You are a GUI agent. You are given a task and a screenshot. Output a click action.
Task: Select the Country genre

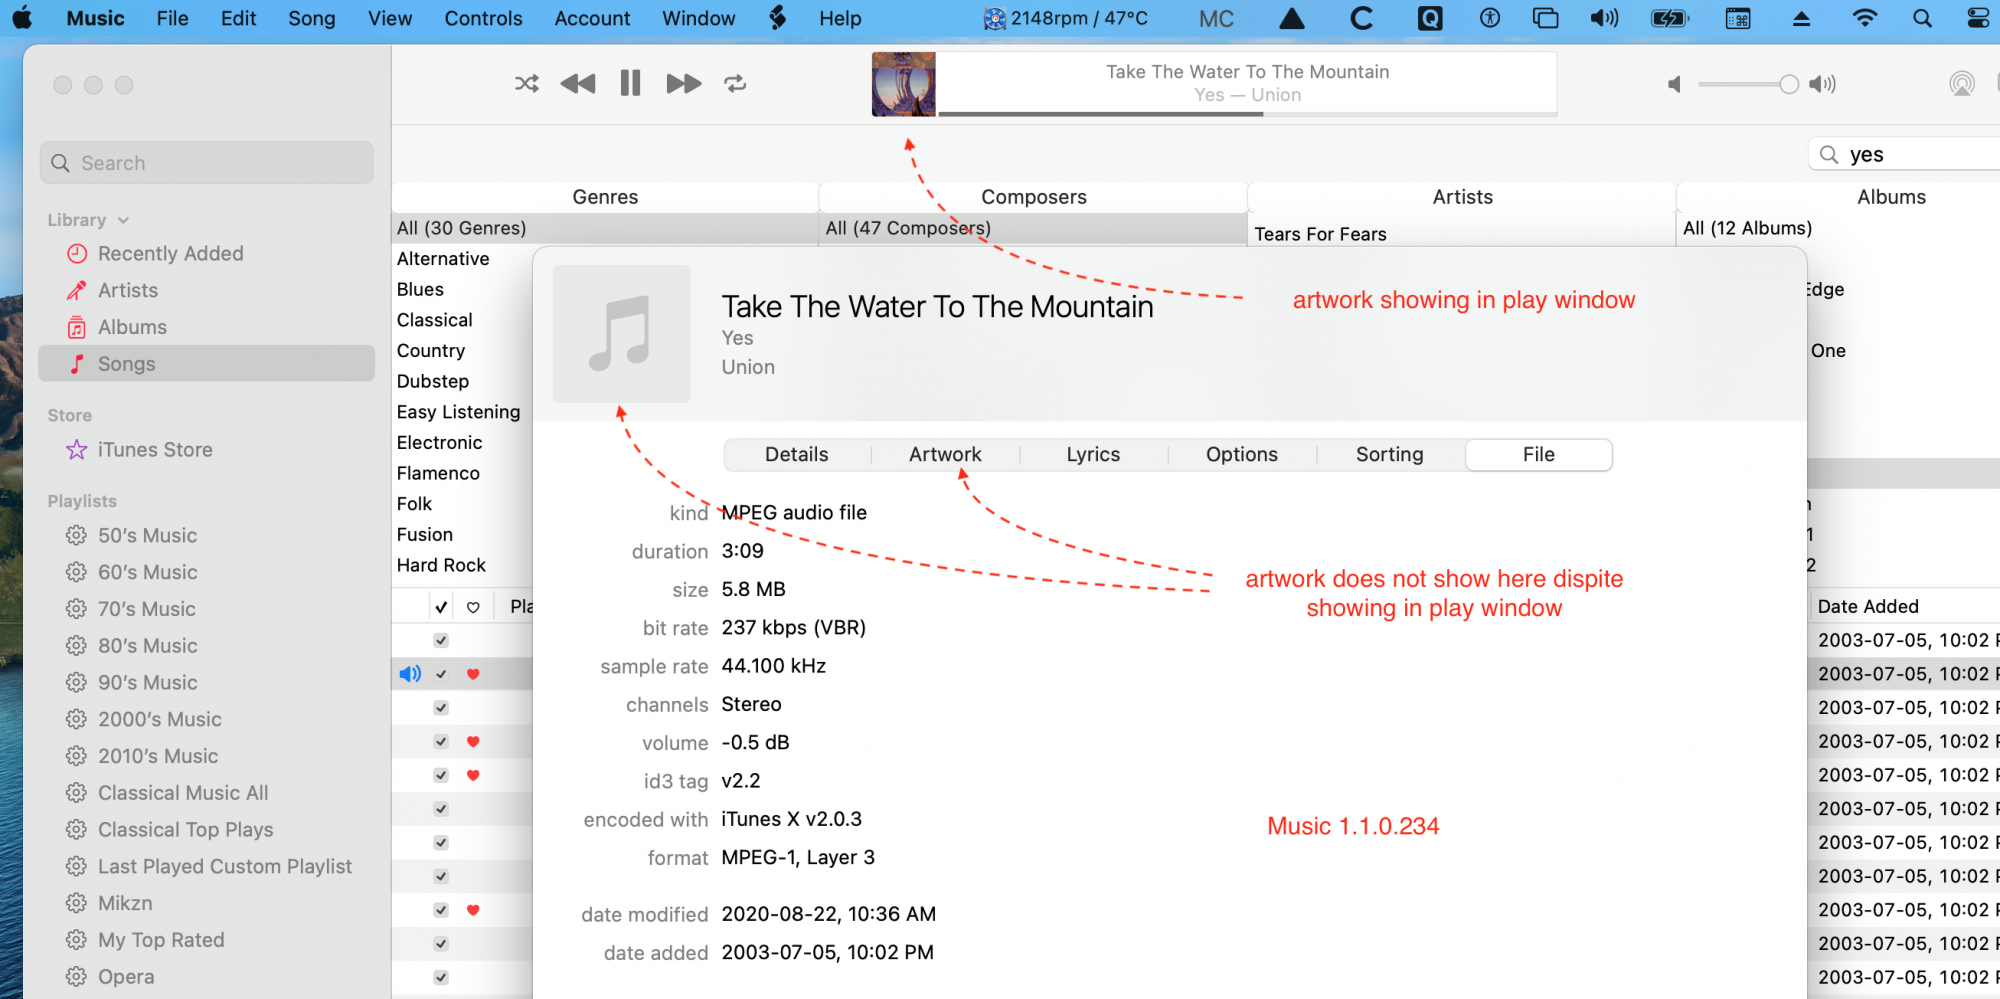point(431,351)
